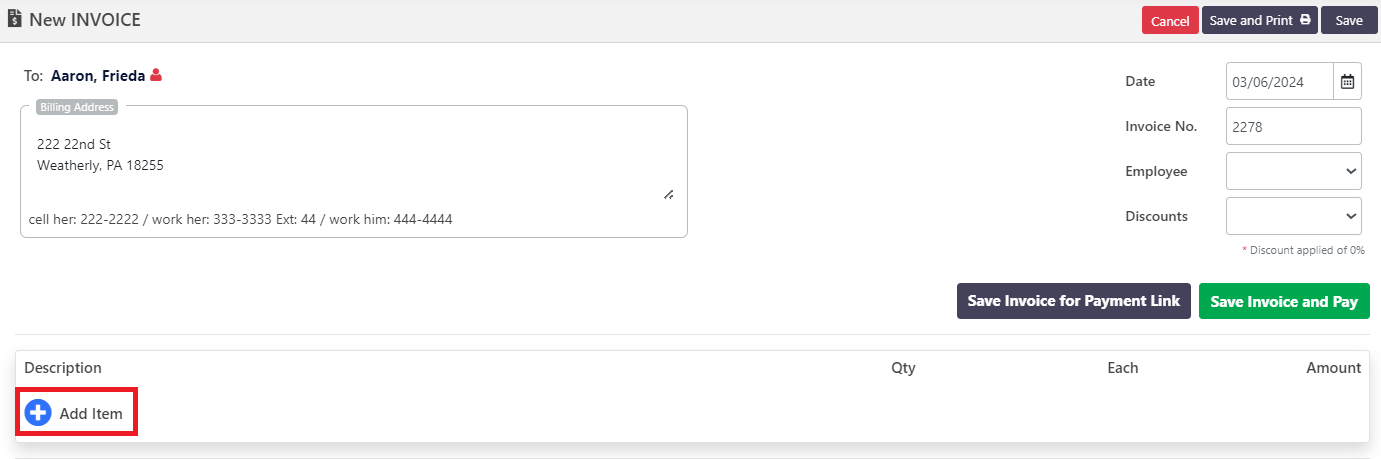Open customer Aaron, Frieda name link
Image resolution: width=1381 pixels, height=459 pixels.
tap(98, 75)
